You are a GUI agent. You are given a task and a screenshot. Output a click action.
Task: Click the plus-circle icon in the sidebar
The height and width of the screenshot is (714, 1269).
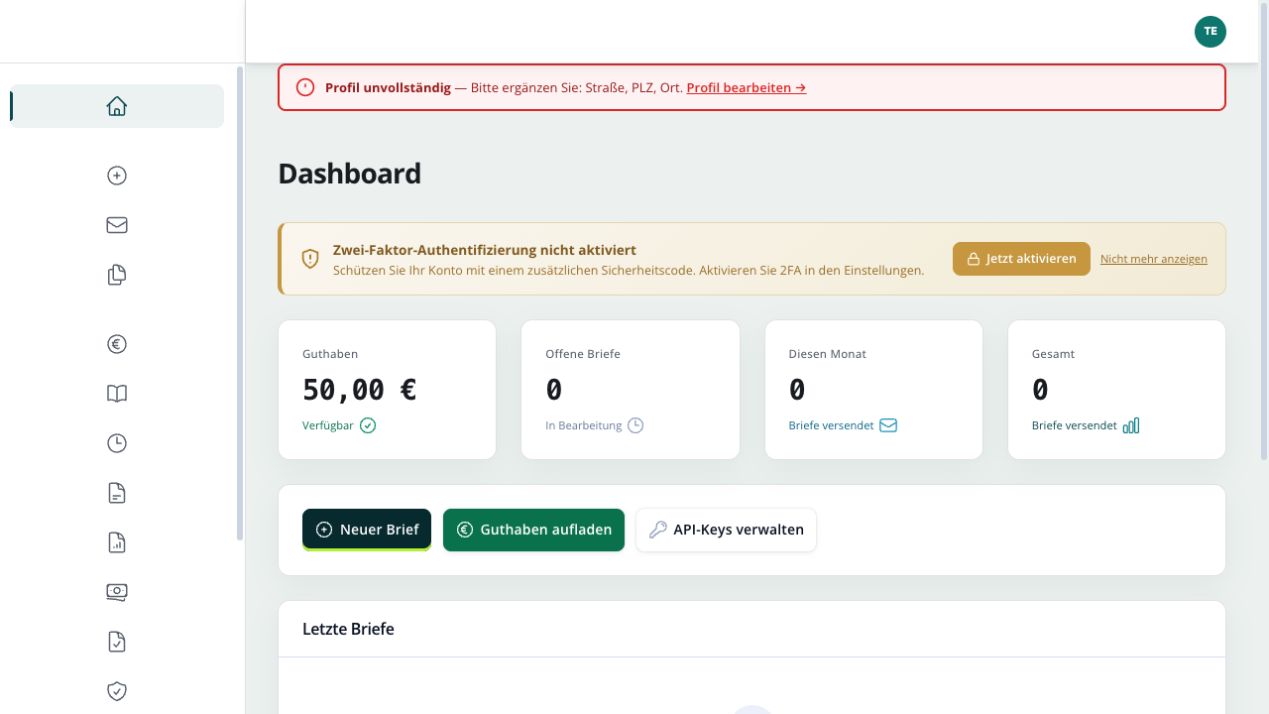point(117,175)
